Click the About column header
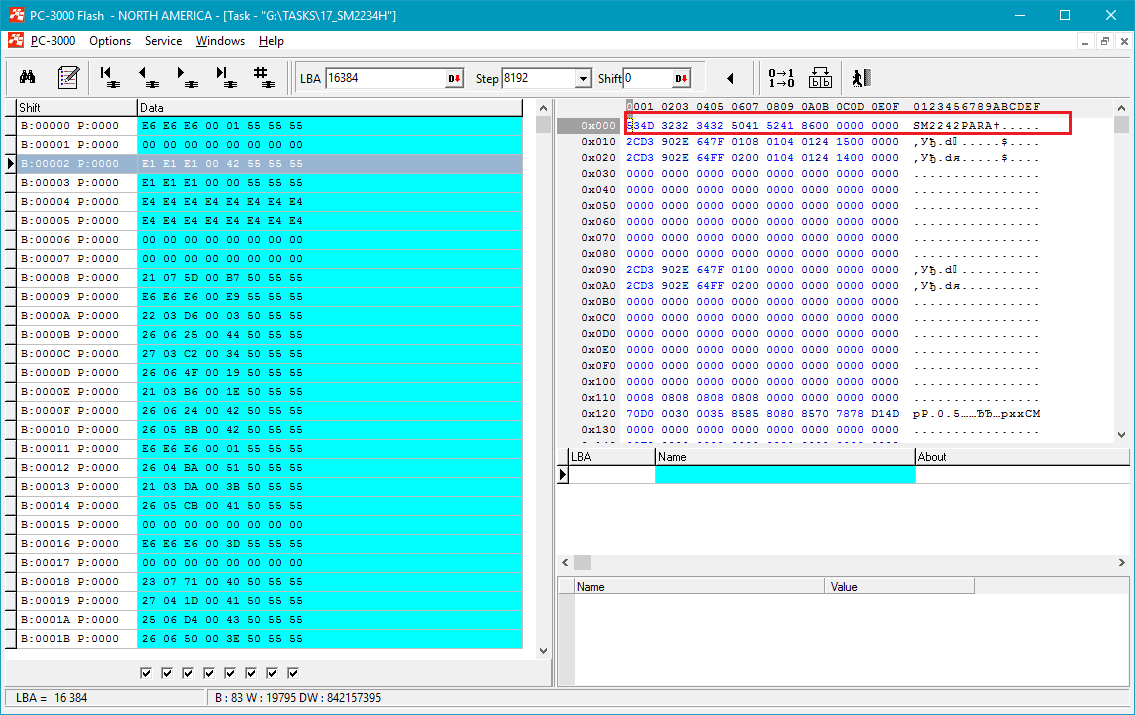The image size is (1135, 715). click(x=1022, y=457)
